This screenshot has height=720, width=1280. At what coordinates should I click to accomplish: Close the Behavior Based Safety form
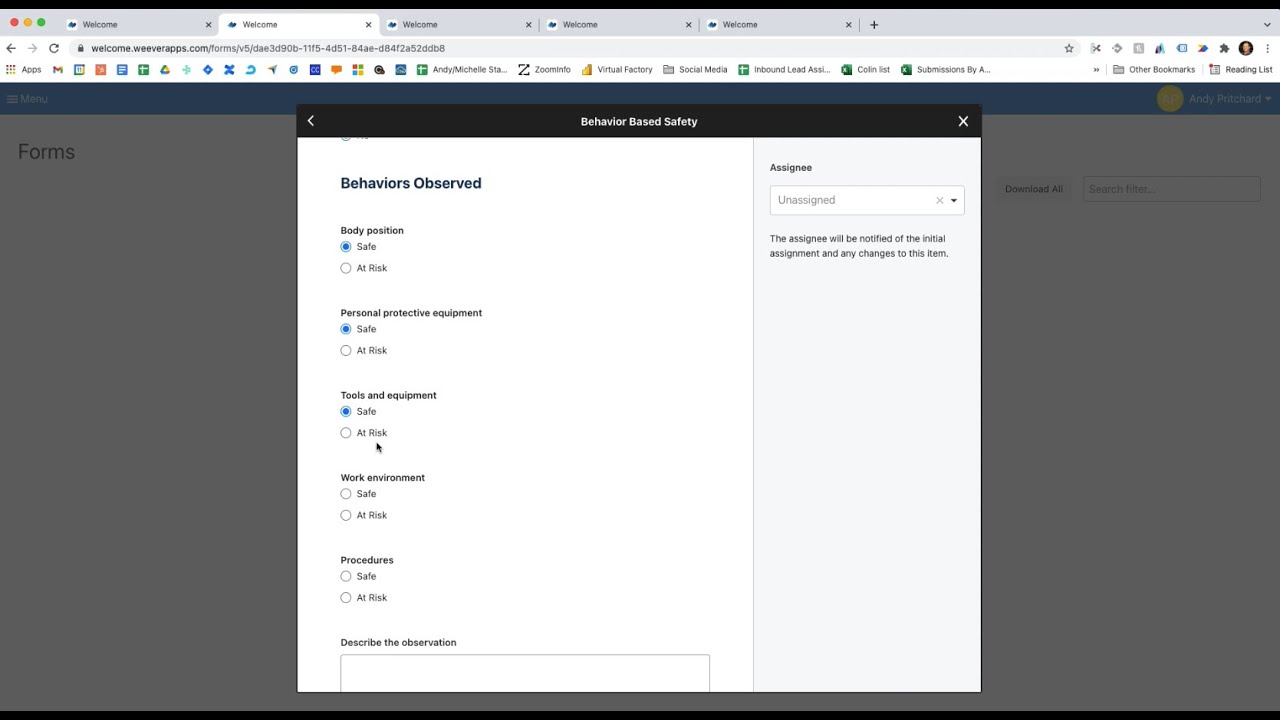[x=963, y=121]
